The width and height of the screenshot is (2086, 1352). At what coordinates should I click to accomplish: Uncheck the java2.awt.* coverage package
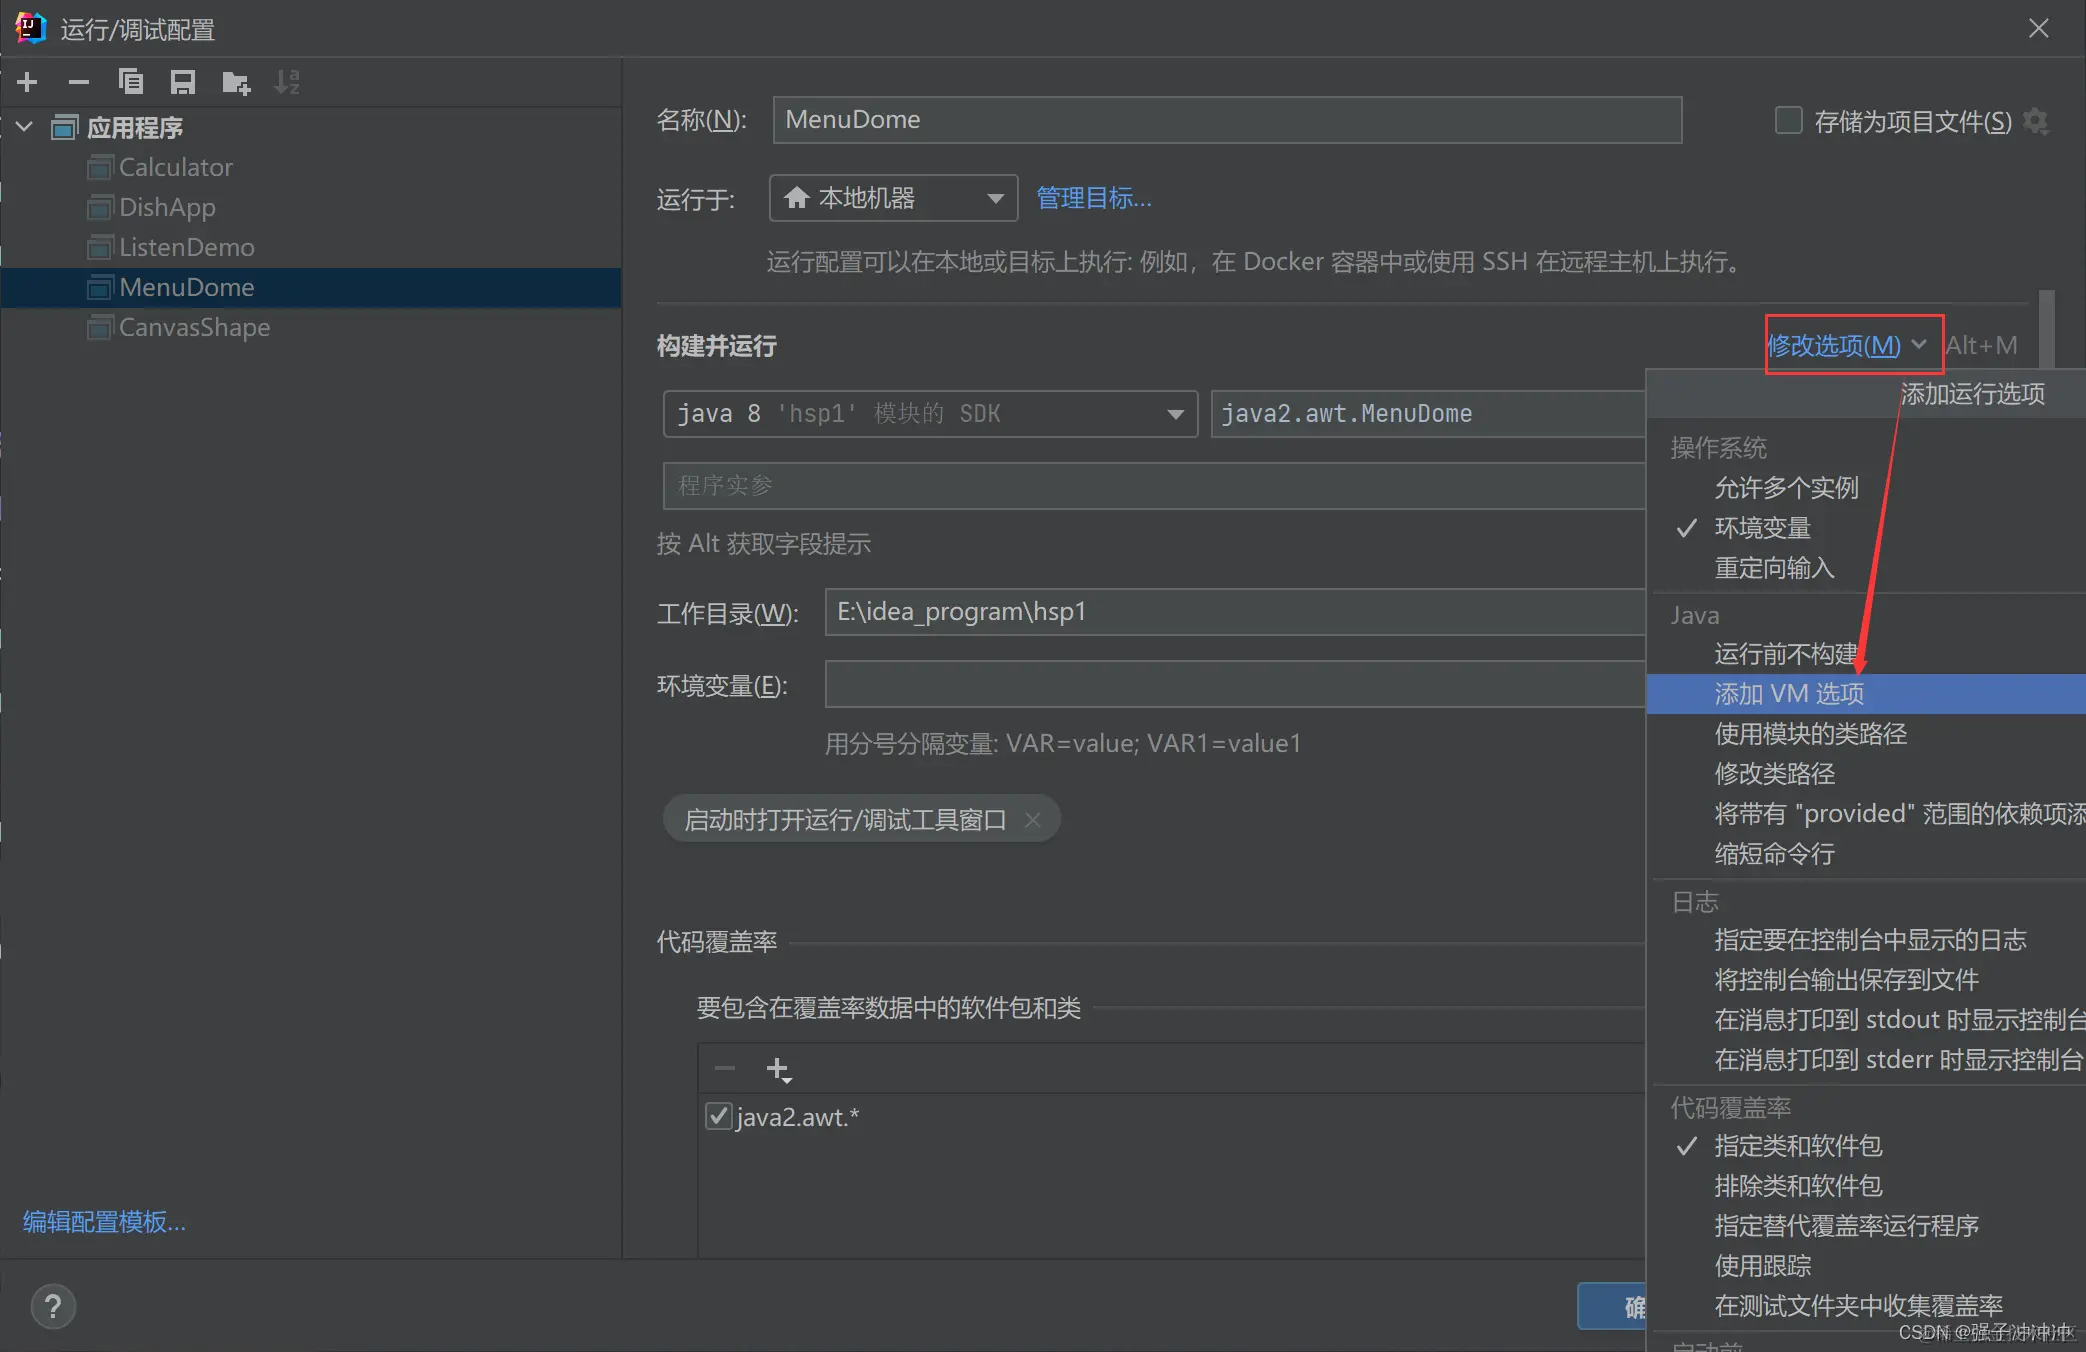(x=718, y=1116)
